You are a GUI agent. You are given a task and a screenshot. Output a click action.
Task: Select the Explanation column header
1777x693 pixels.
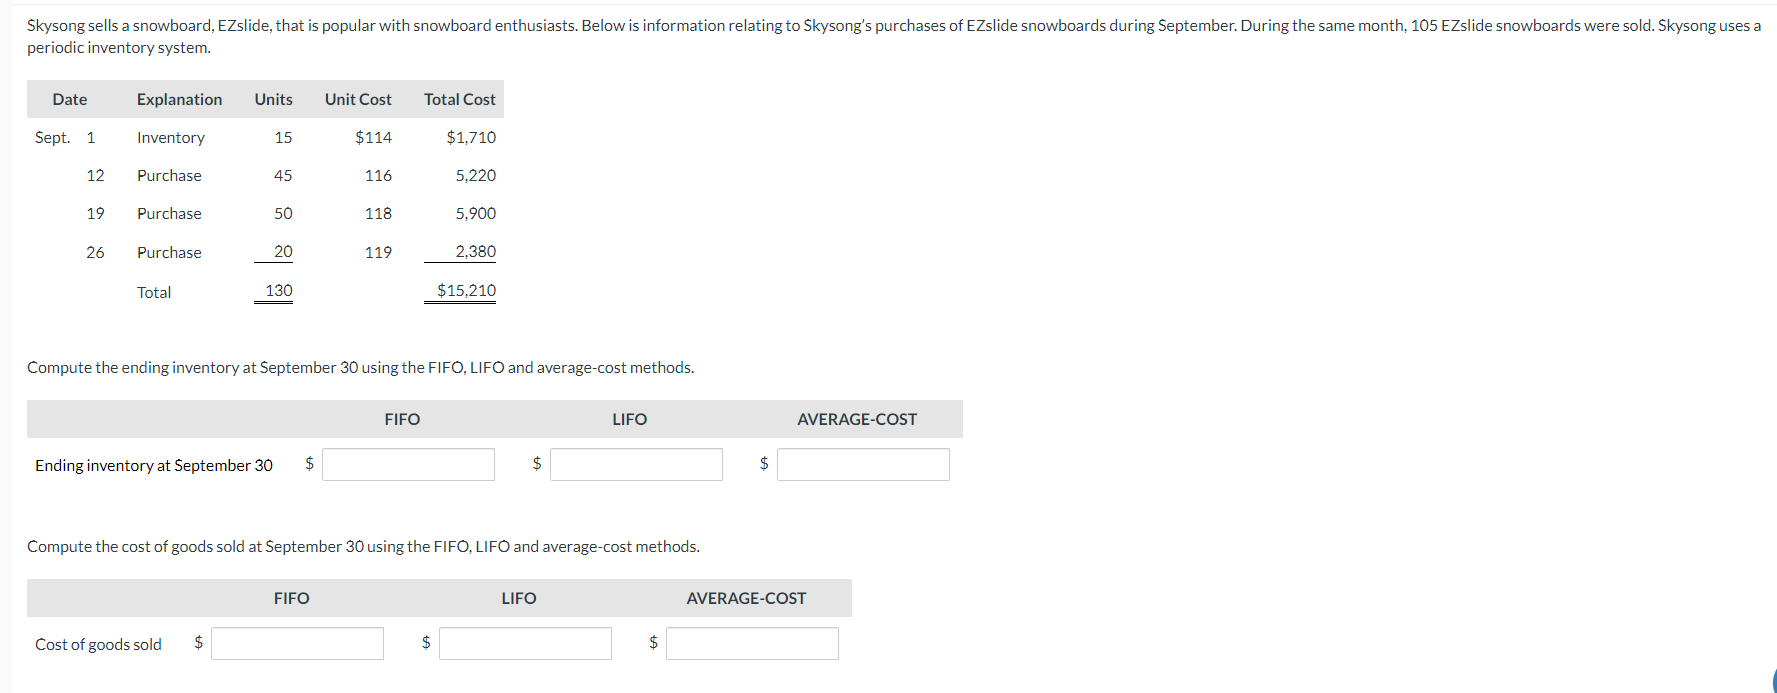click(179, 99)
